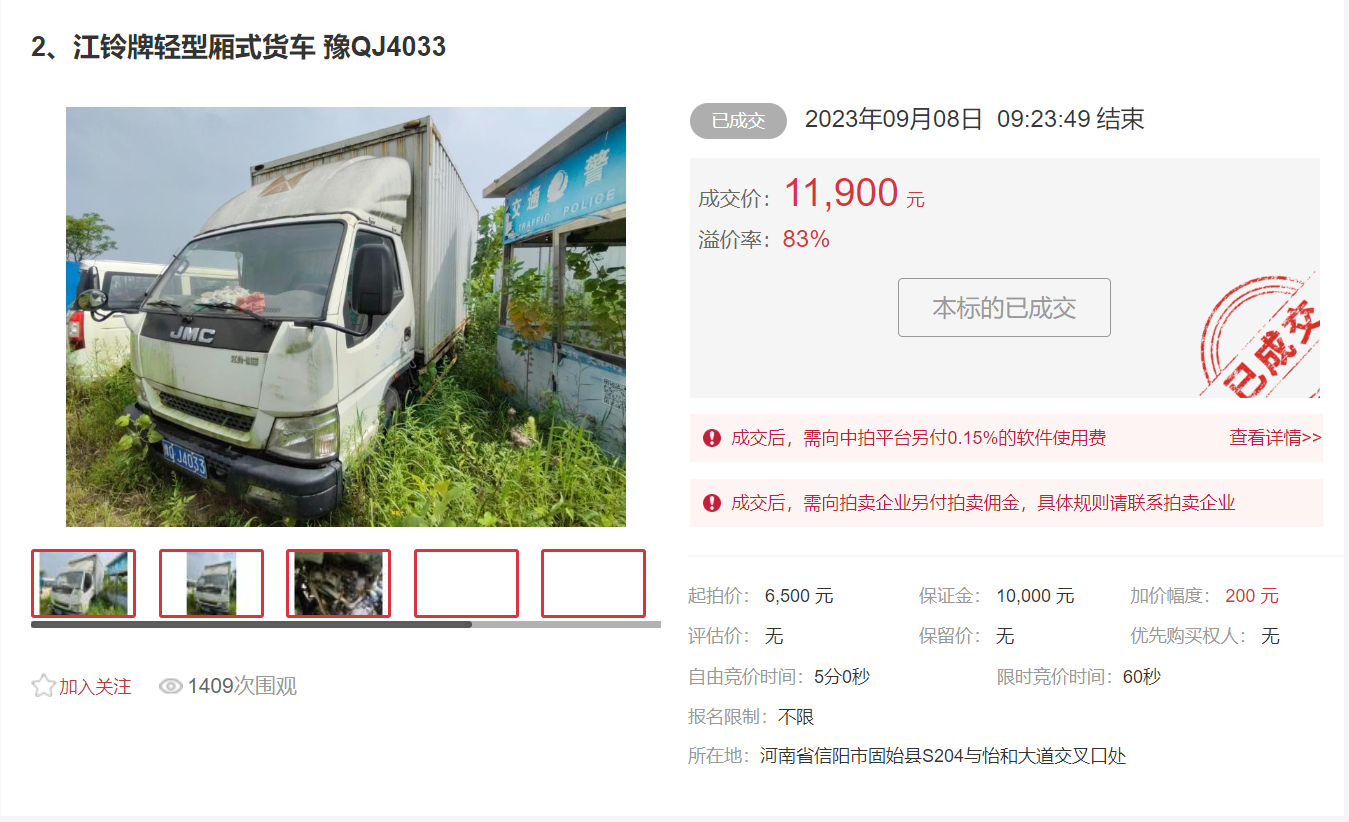The image size is (1349, 822).
Task: Select the fourth empty thumbnail
Action: [466, 583]
